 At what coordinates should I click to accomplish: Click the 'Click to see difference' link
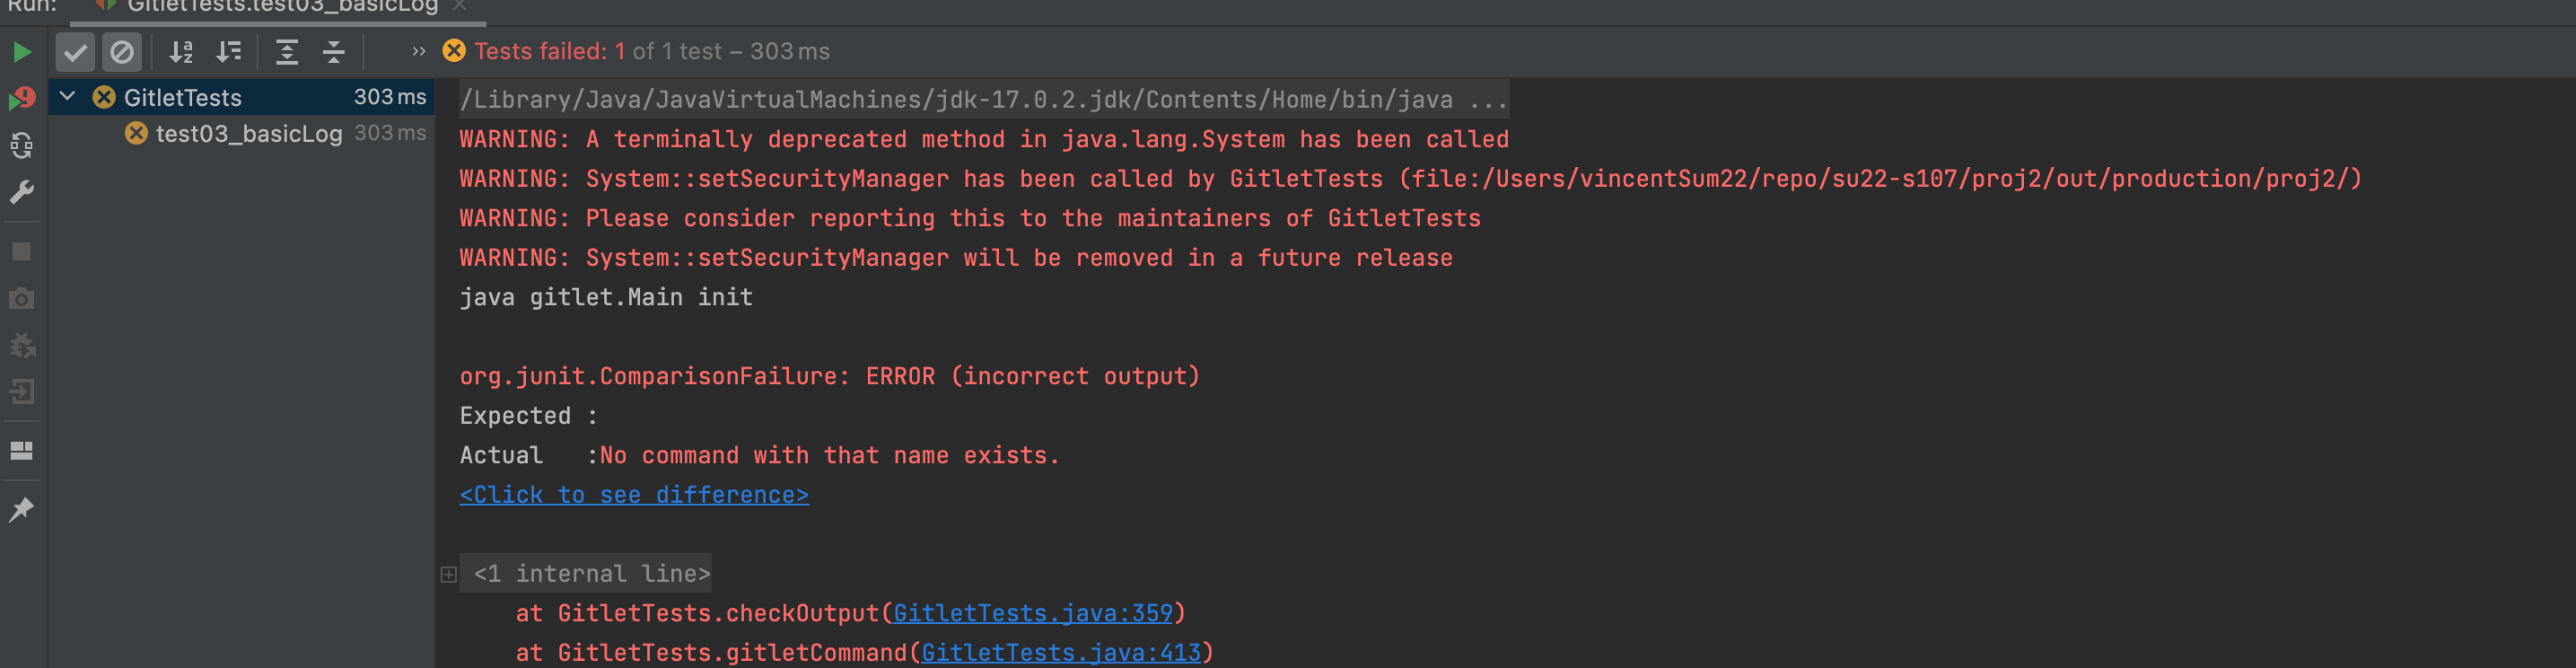634,495
